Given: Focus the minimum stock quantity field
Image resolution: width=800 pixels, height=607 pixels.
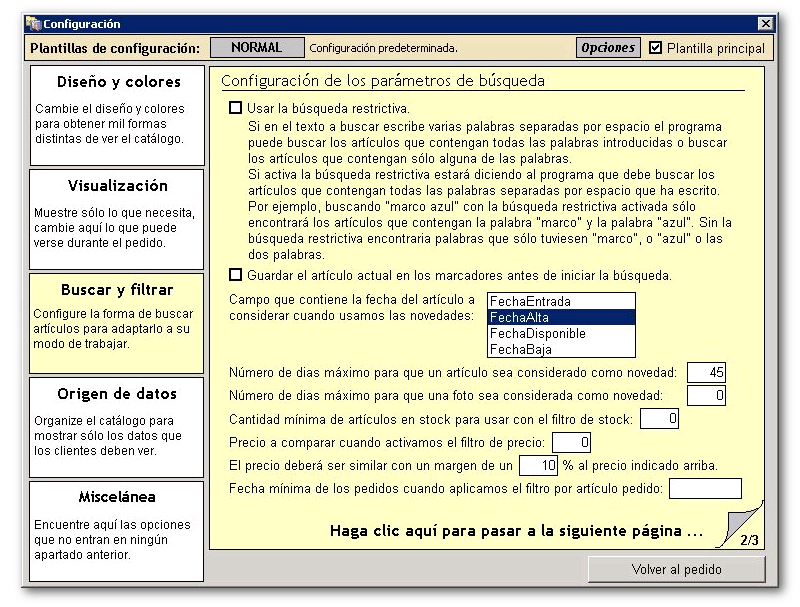Looking at the screenshot, I should point(659,419).
